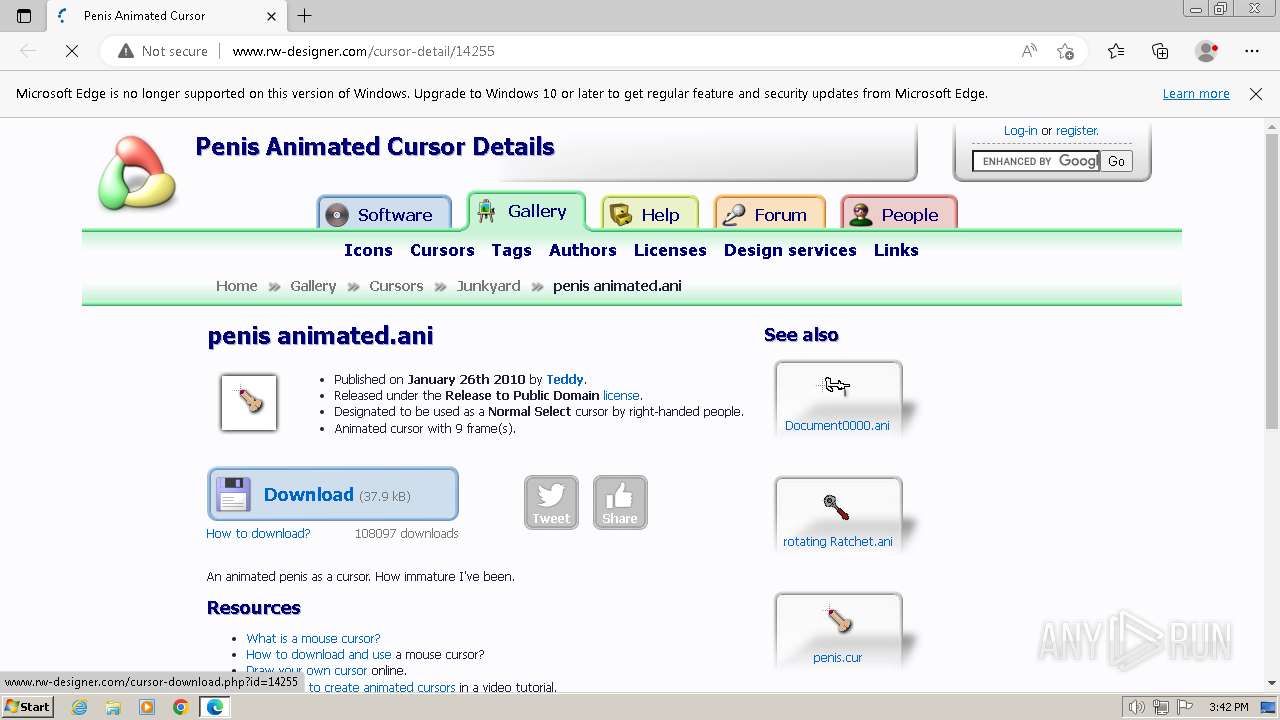Viewport: 1280px width, 720px height.
Task: Click the Tweet button
Action: [551, 502]
